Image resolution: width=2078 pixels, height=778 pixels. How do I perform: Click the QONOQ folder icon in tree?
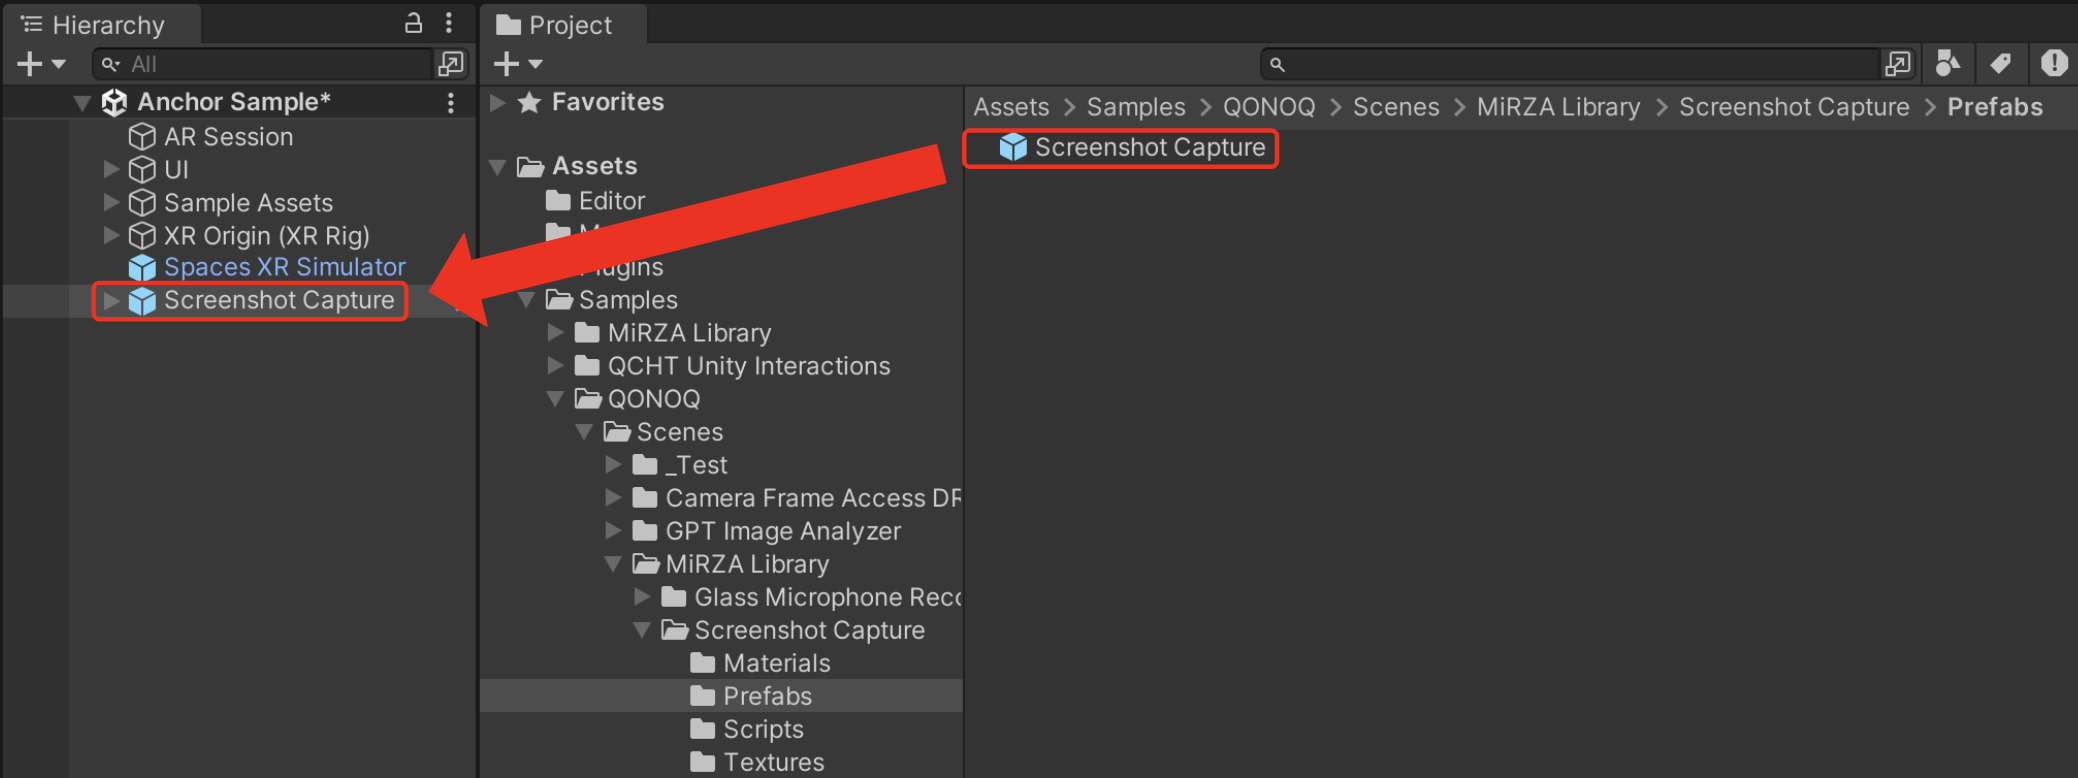click(588, 399)
